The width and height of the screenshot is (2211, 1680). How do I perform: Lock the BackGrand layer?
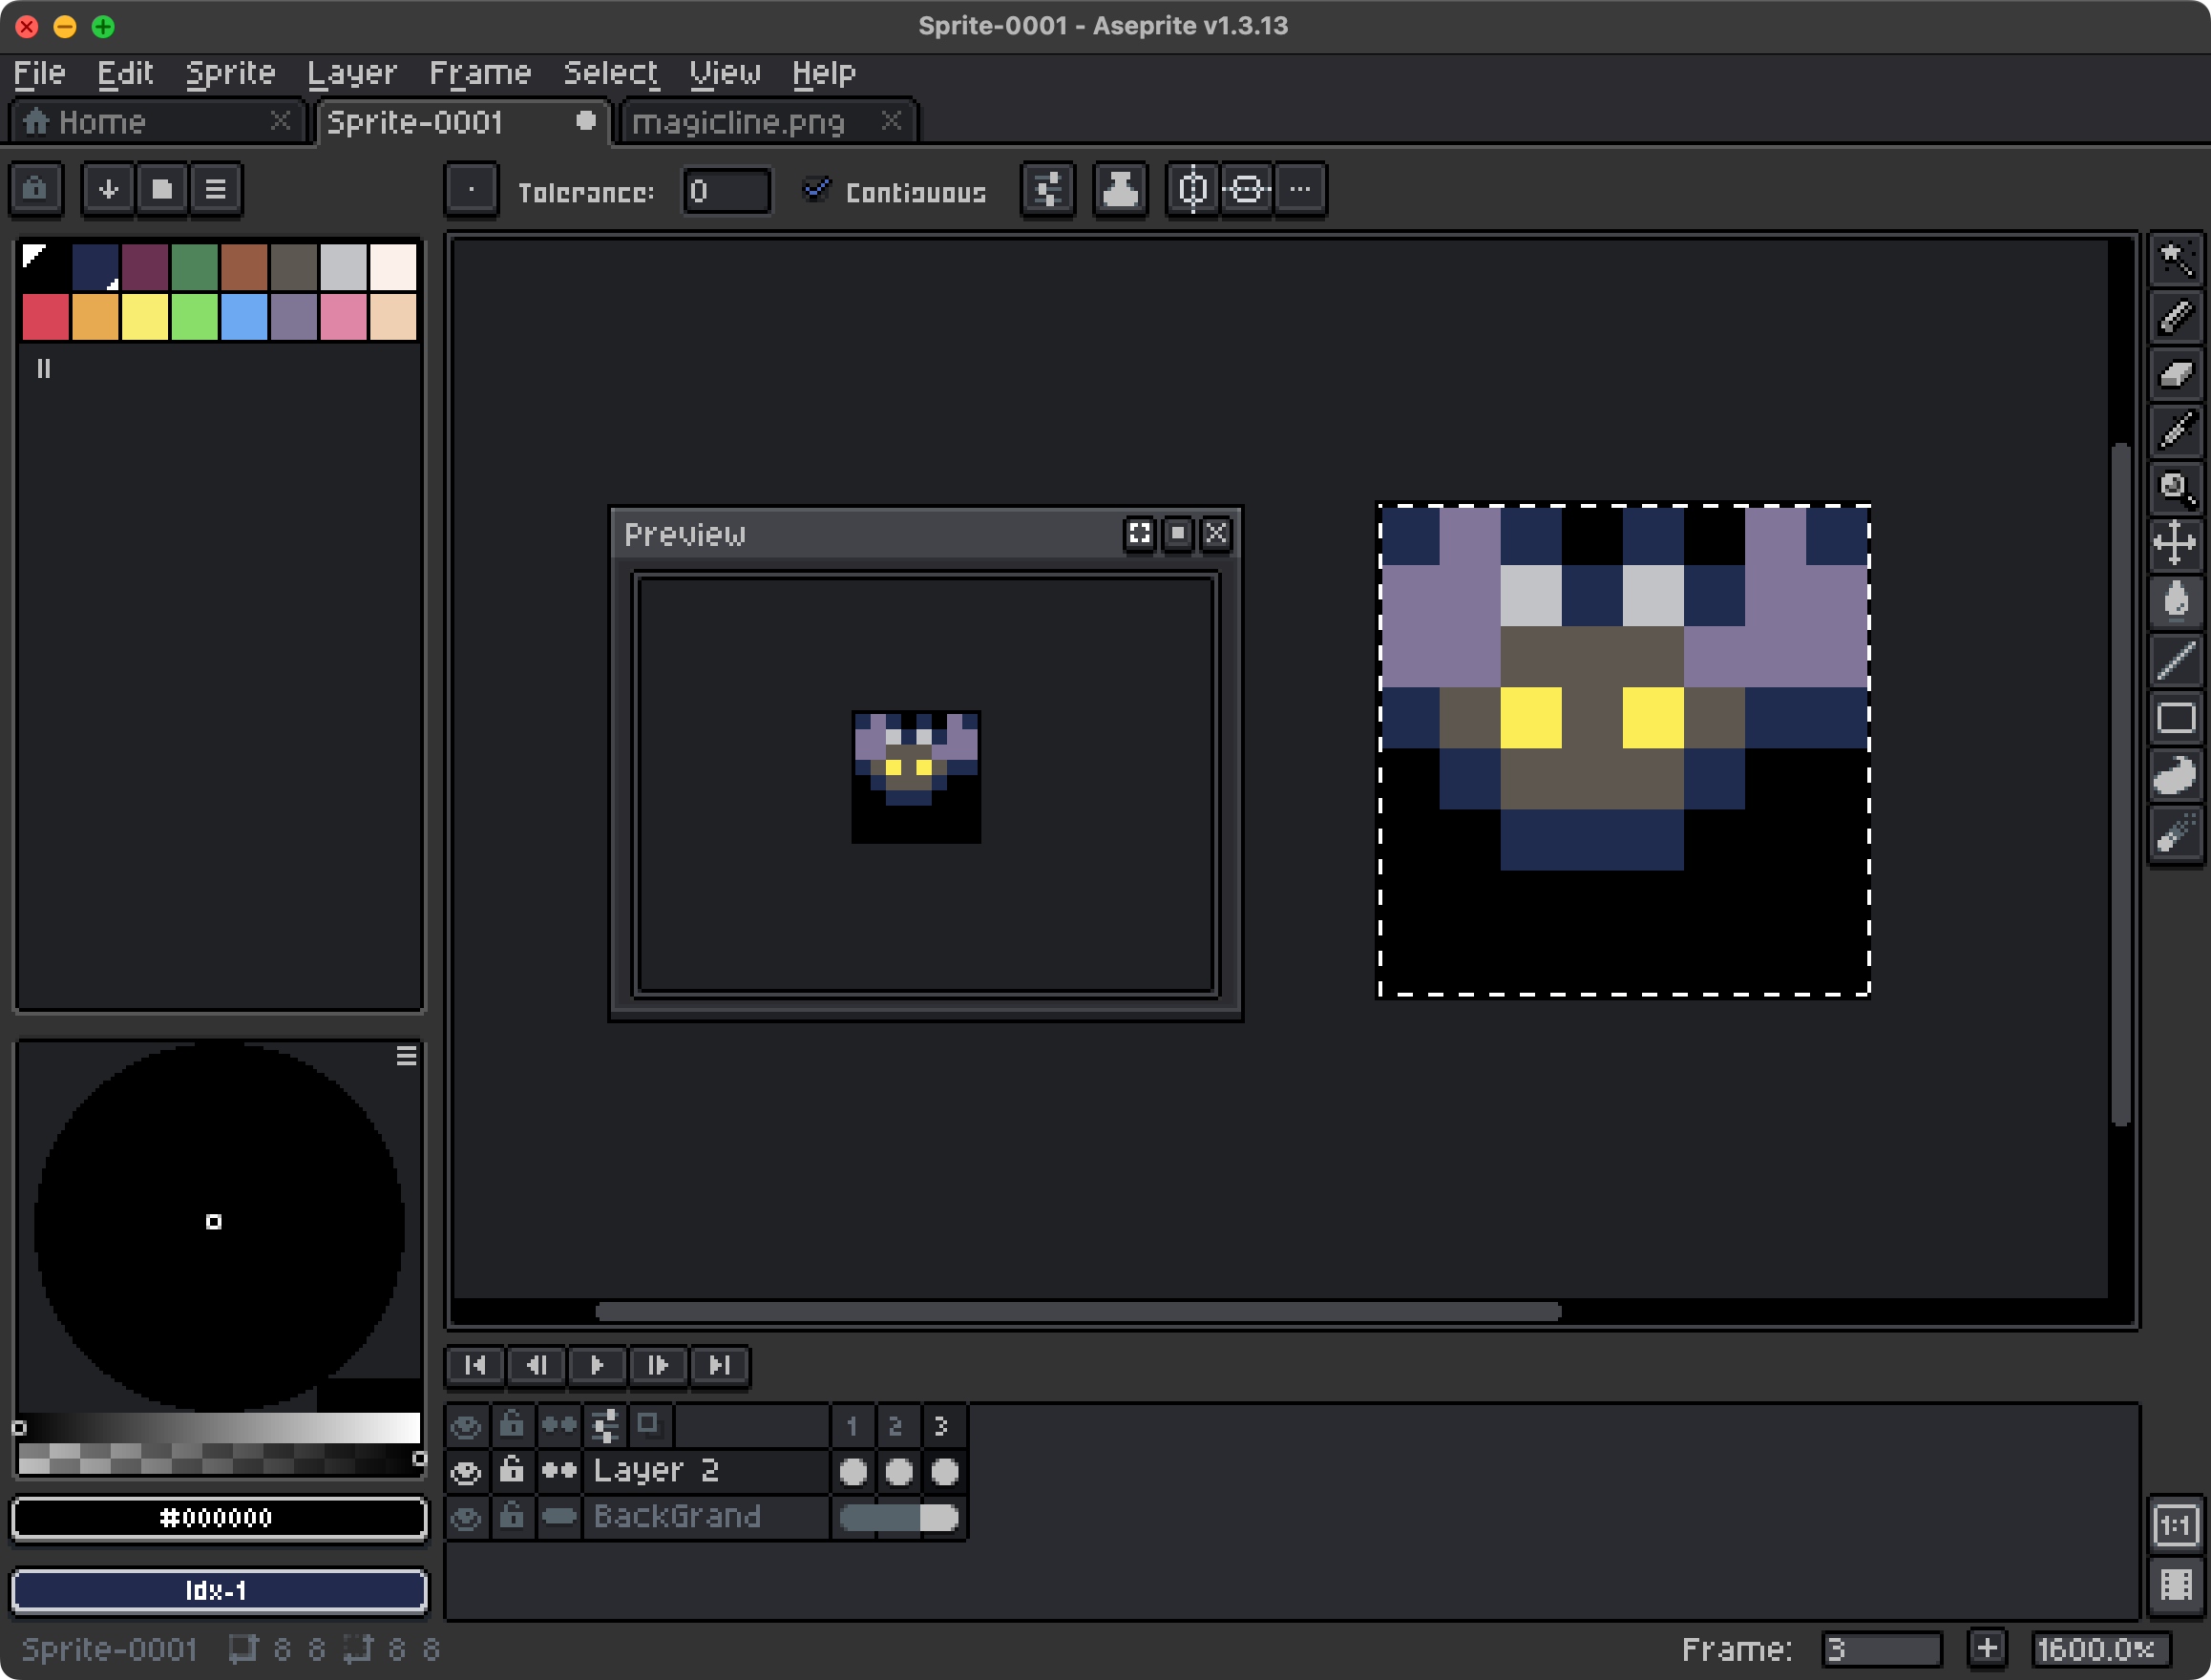(x=513, y=1517)
